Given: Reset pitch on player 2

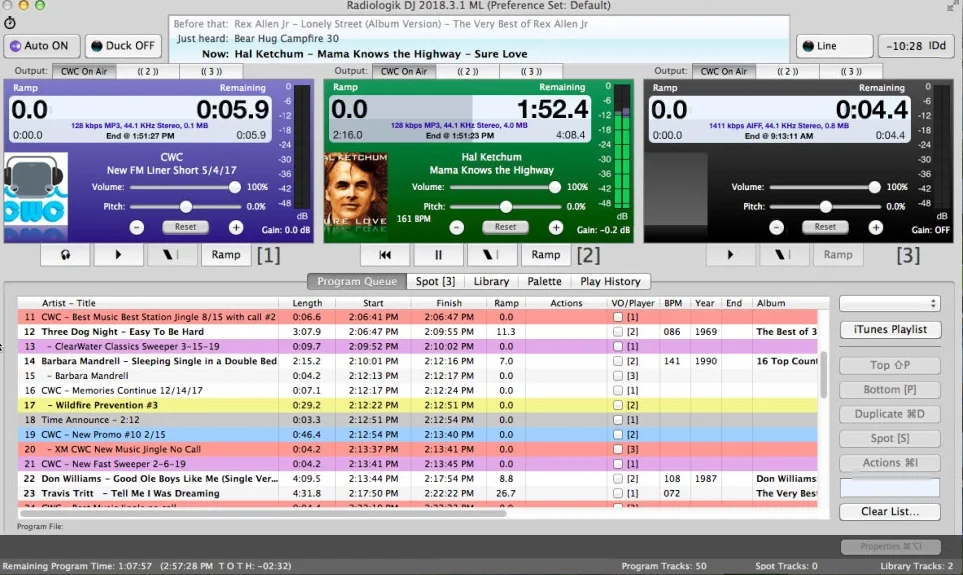Looking at the screenshot, I should click(505, 227).
